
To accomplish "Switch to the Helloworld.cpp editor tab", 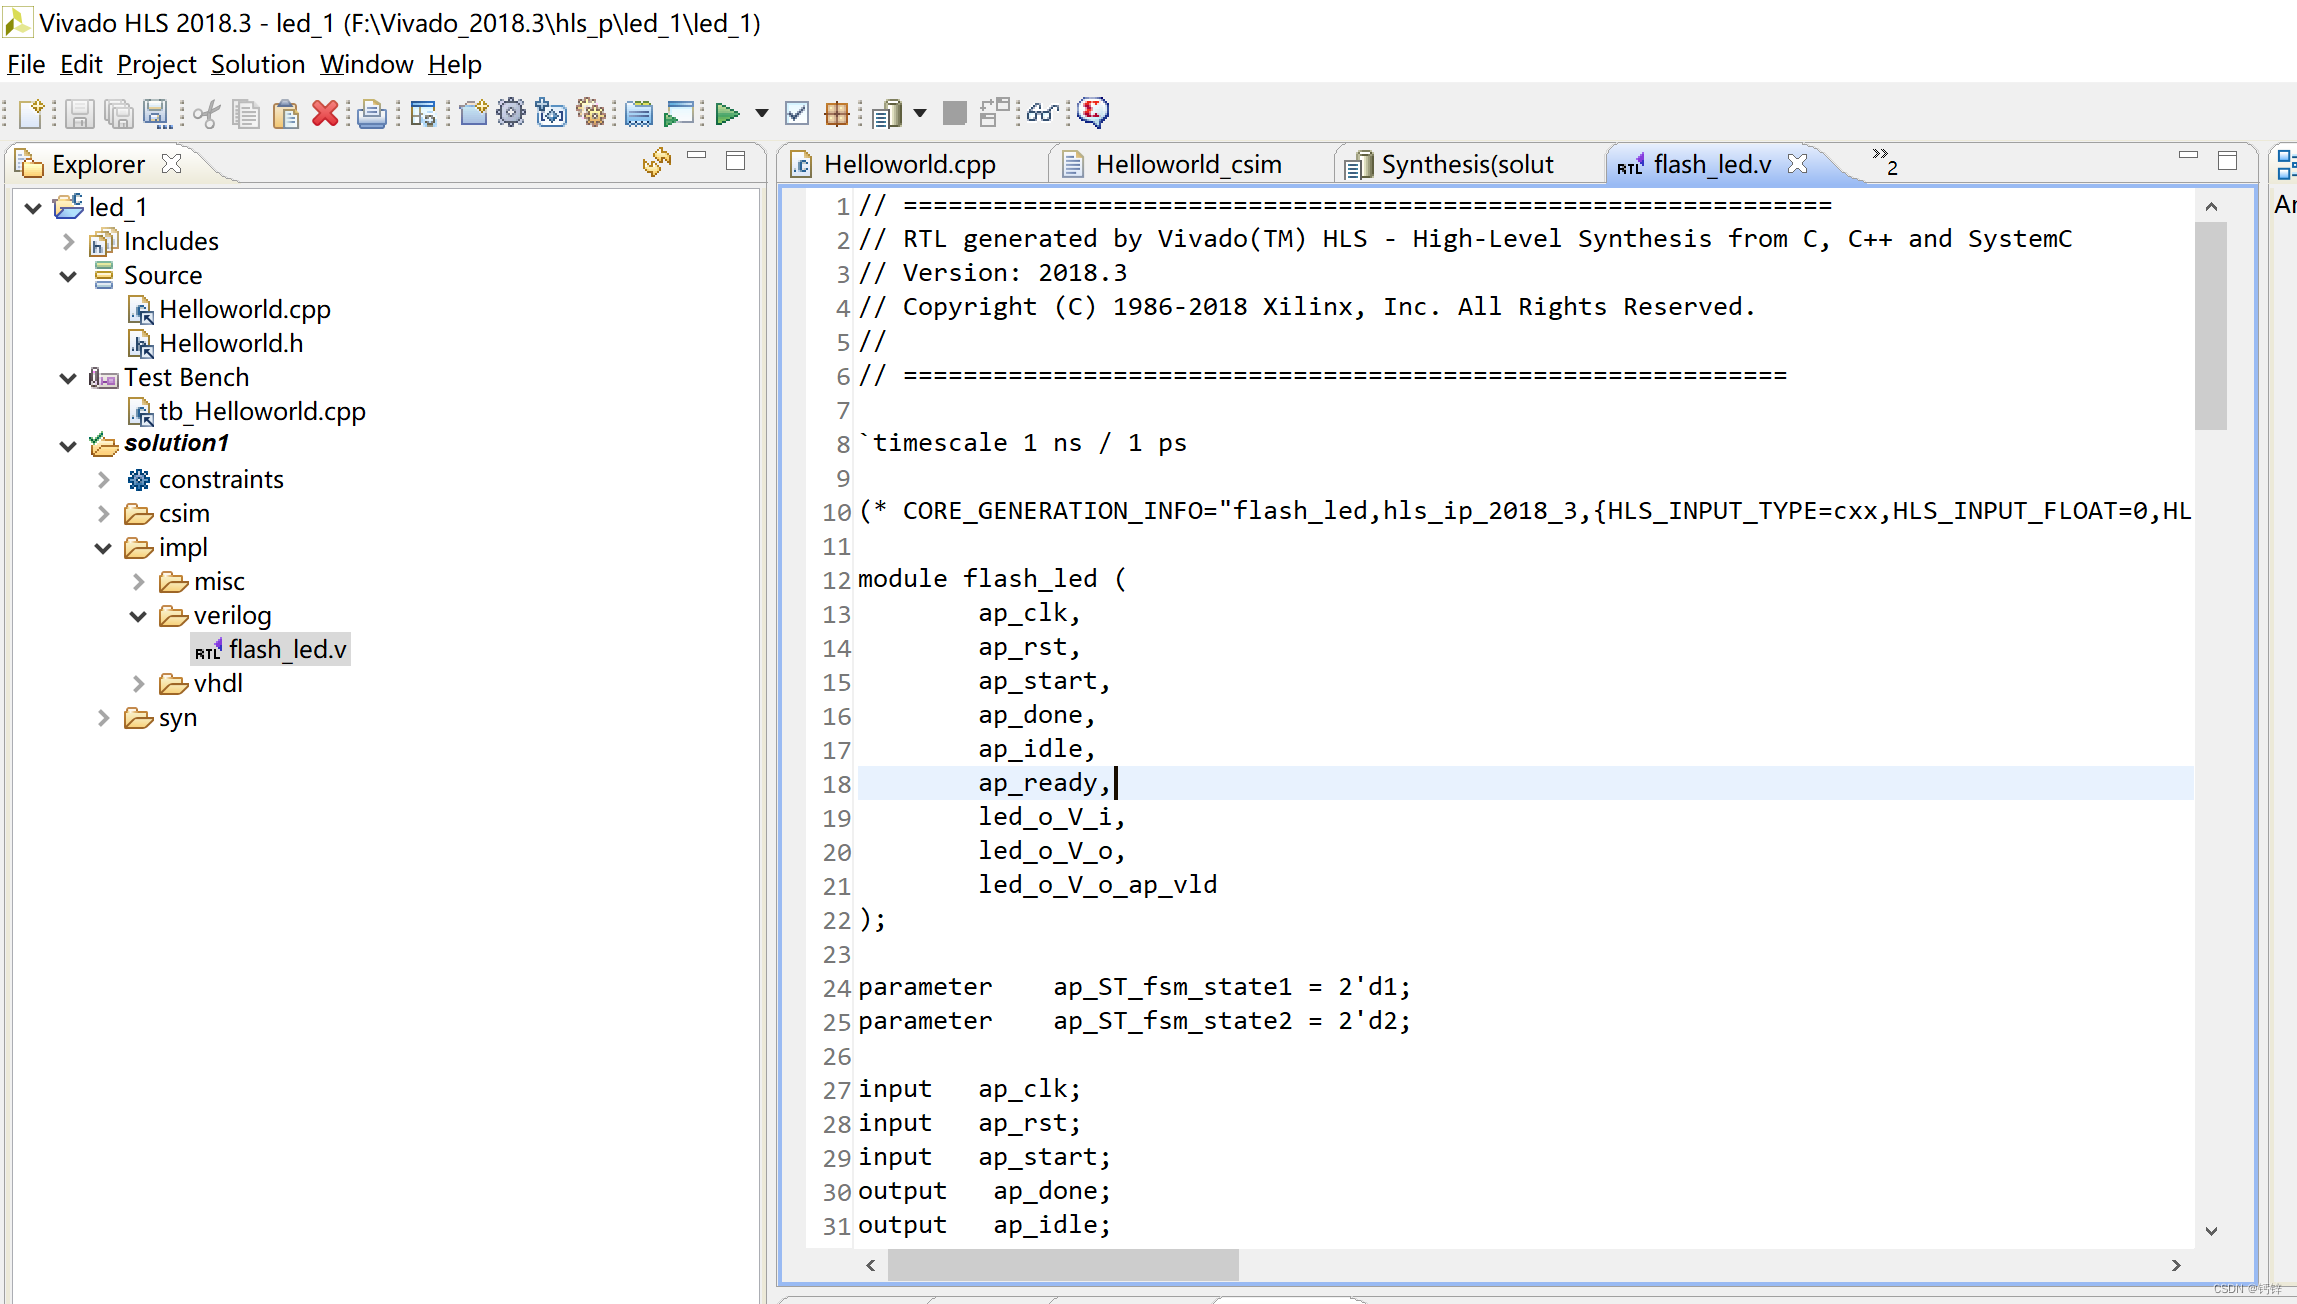I will [x=908, y=164].
